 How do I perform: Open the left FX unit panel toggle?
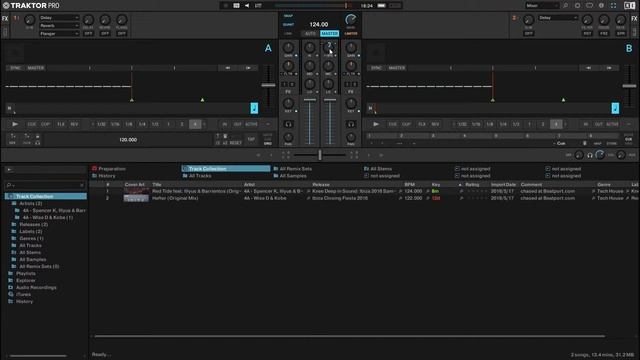click(5, 19)
